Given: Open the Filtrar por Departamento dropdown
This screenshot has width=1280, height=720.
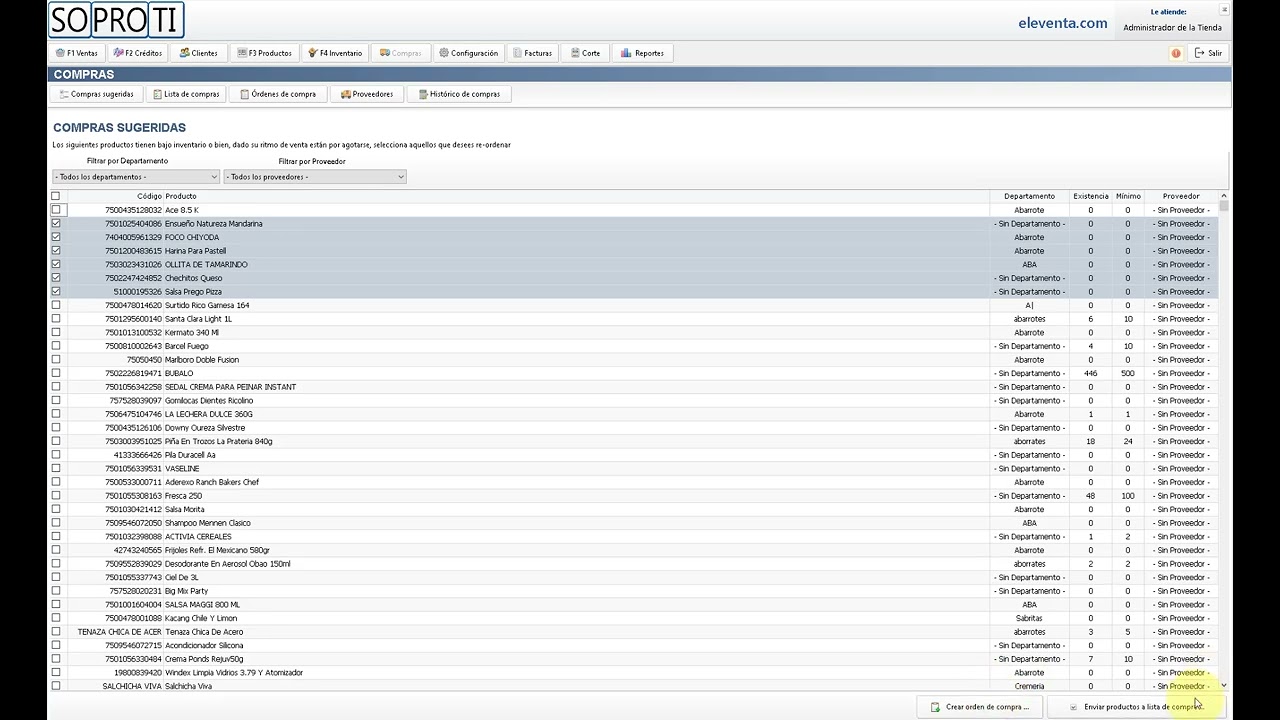Looking at the screenshot, I should 136,177.
